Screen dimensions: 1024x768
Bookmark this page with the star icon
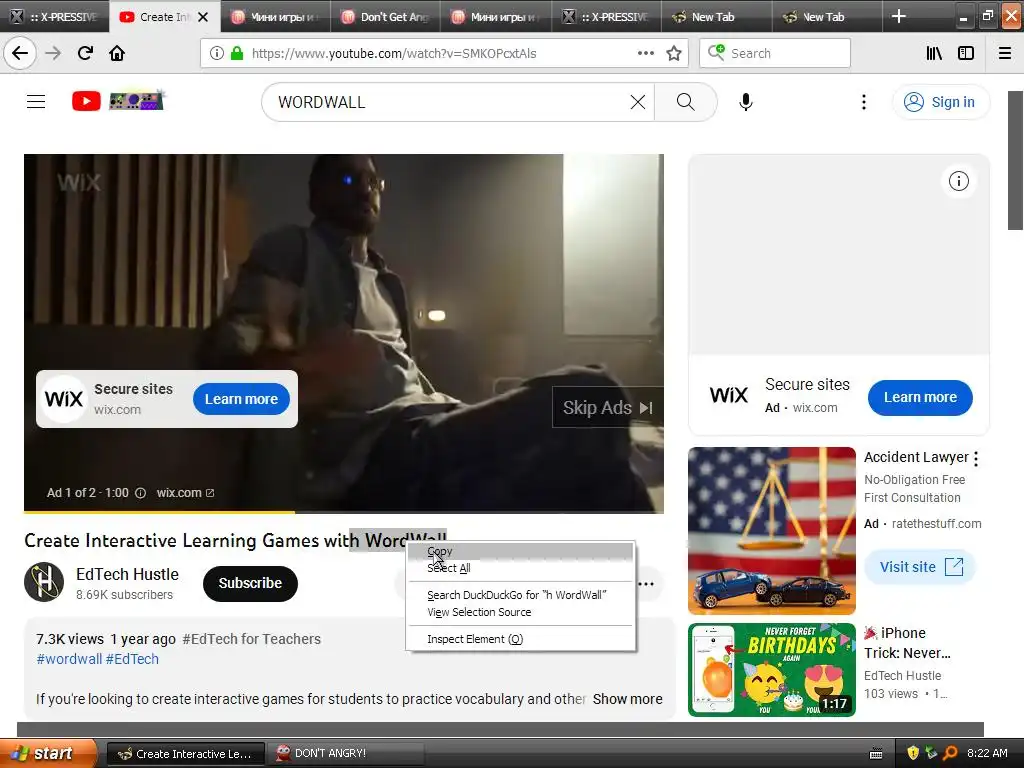click(674, 53)
